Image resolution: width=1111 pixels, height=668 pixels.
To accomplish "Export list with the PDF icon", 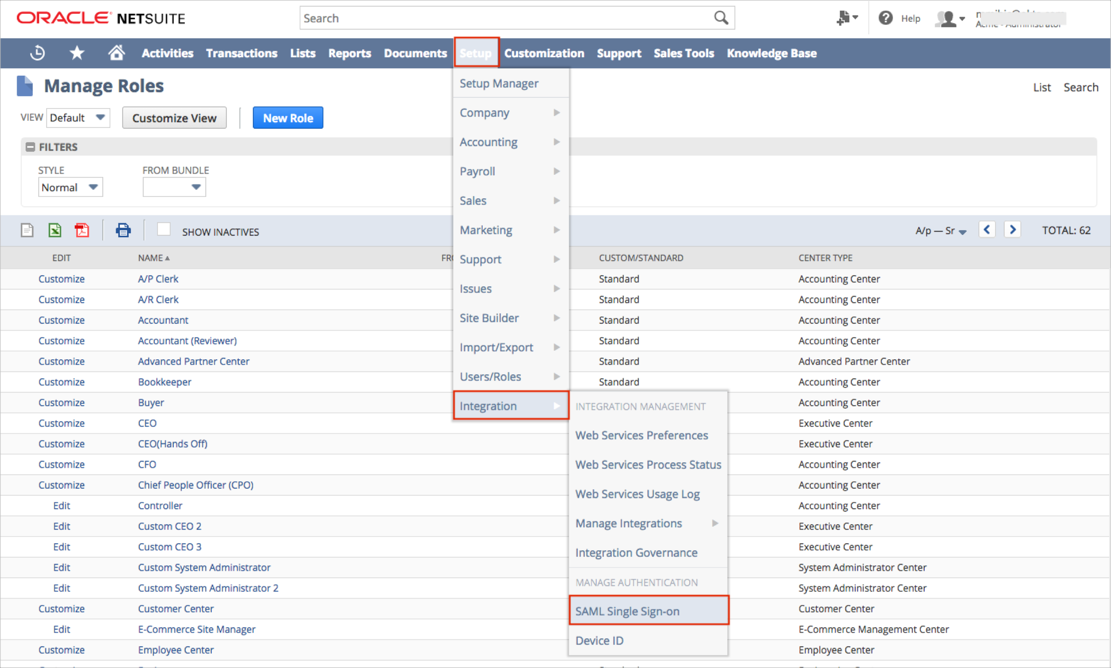I will (82, 231).
